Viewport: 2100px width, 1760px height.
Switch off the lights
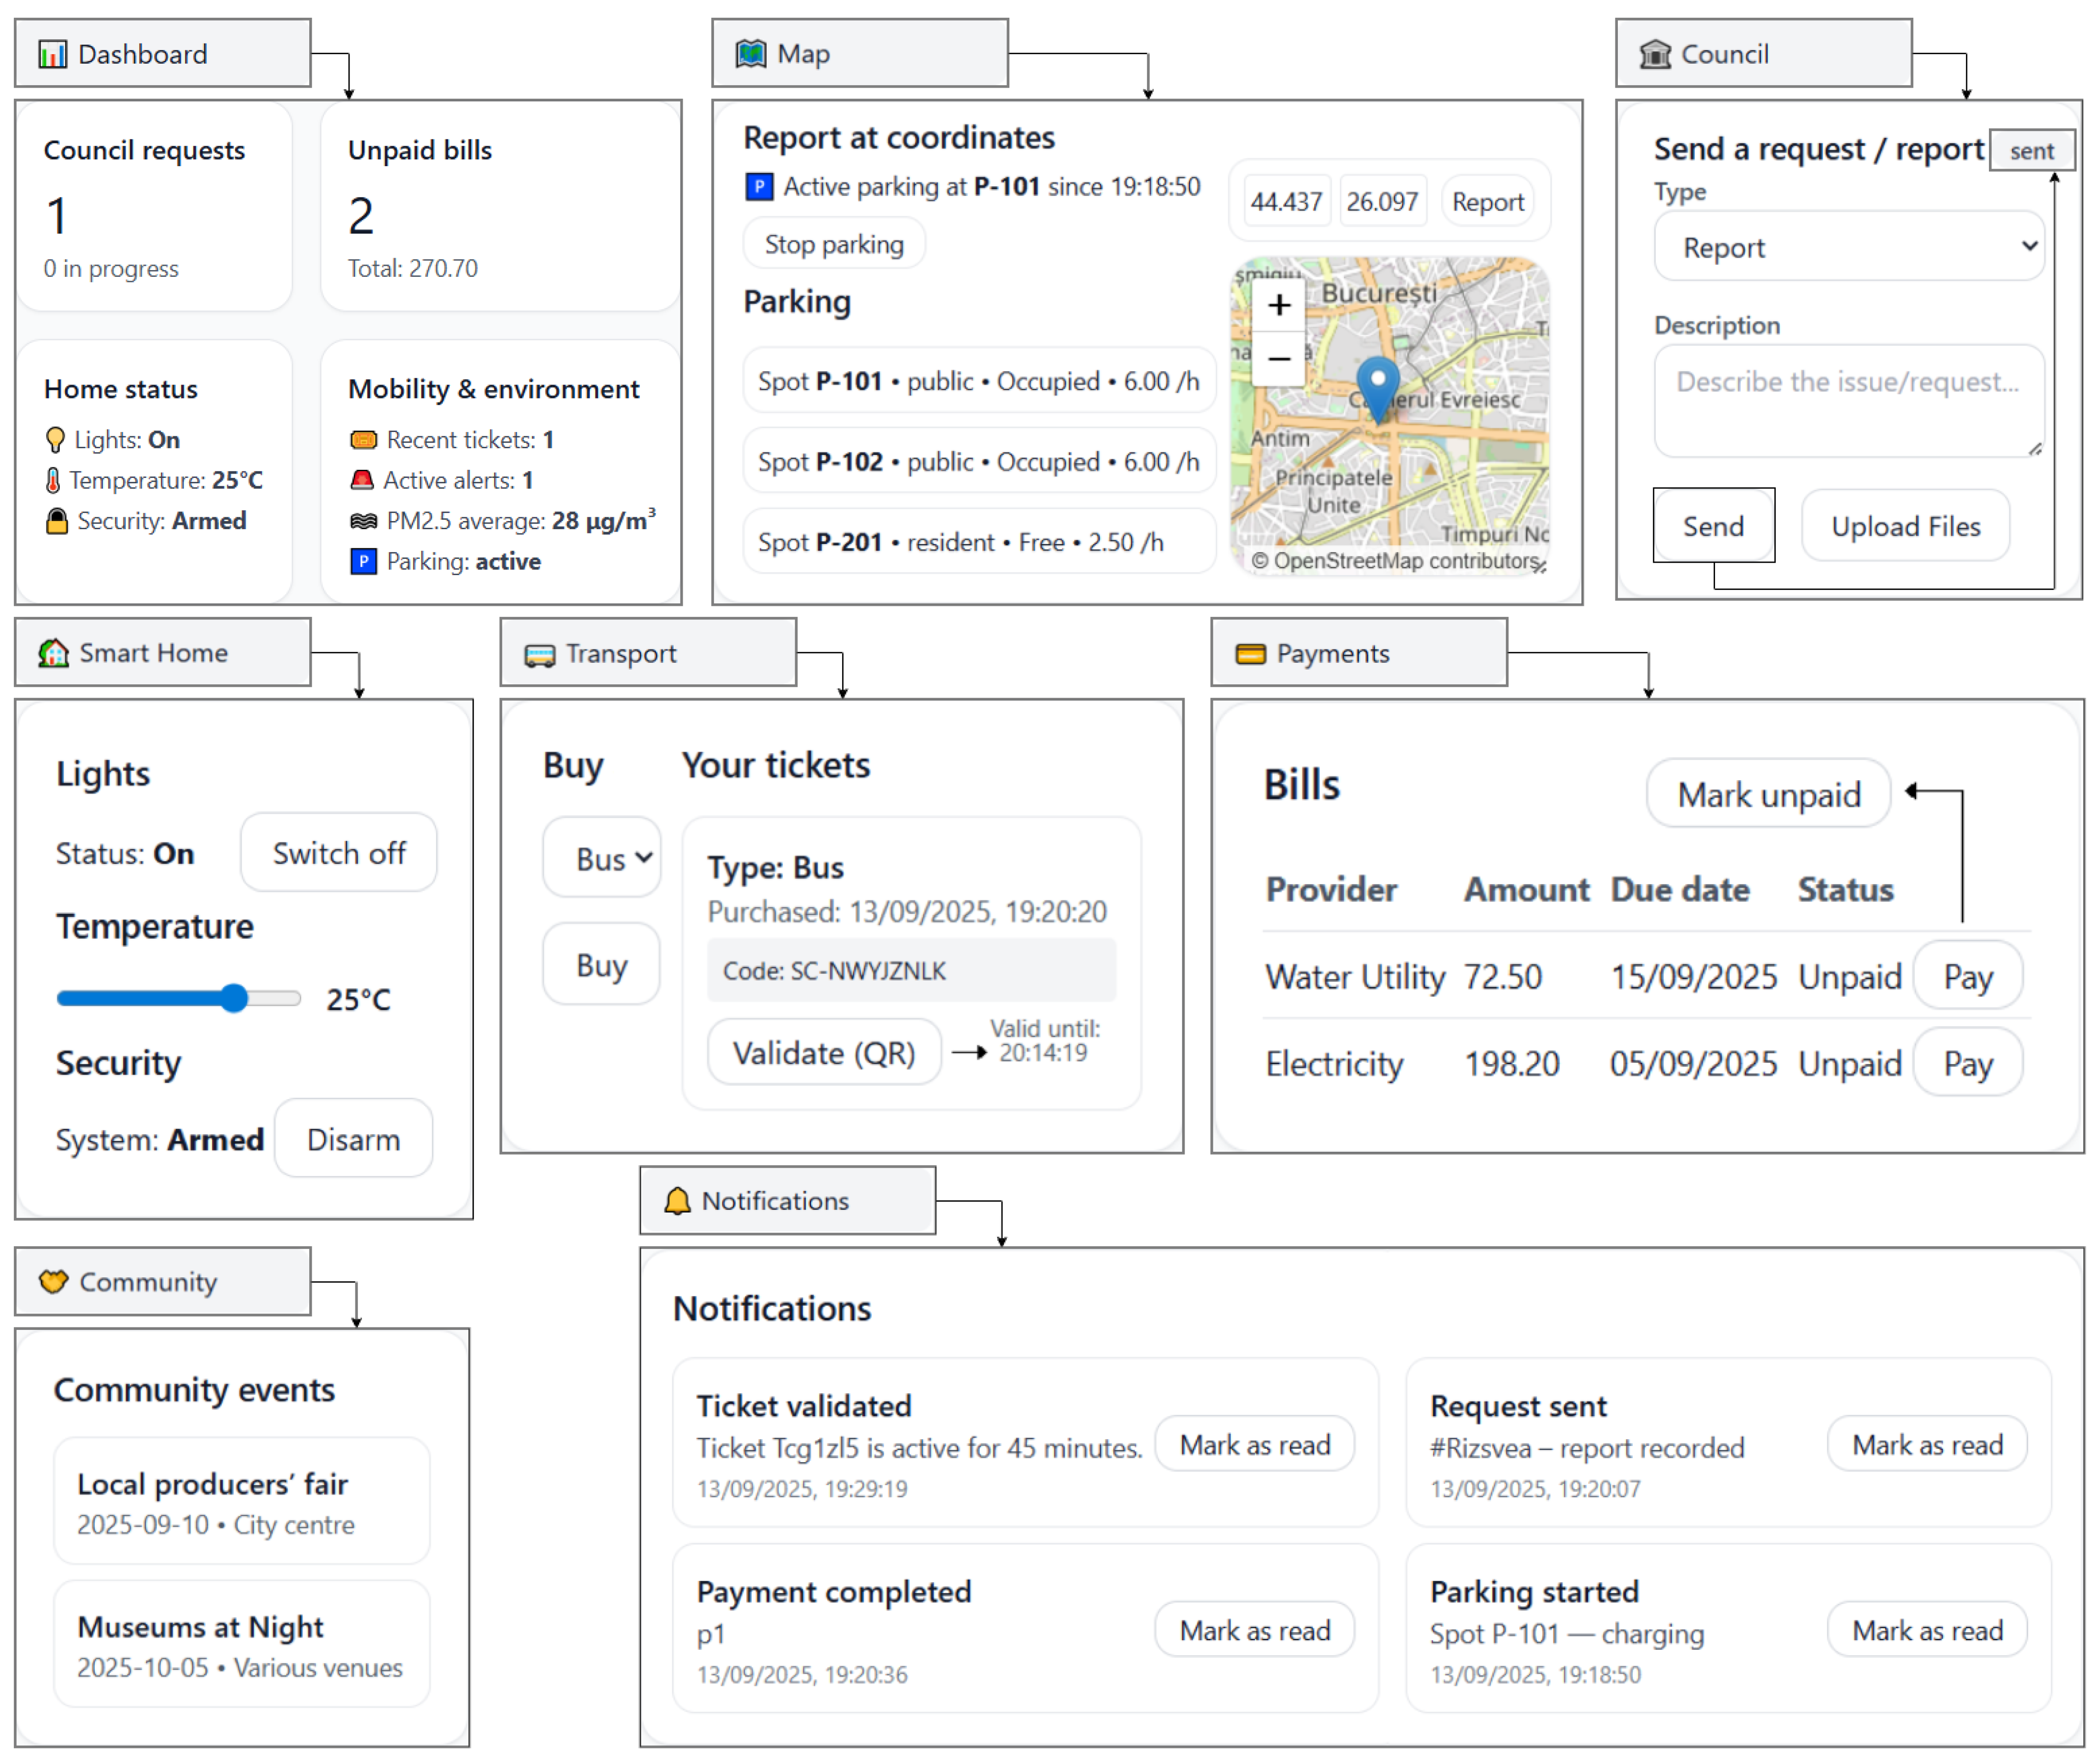click(338, 853)
